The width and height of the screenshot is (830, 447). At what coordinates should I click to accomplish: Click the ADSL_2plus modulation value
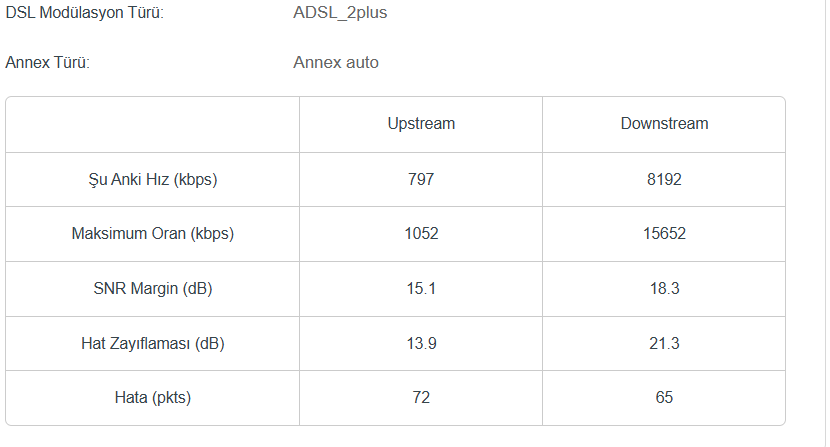[340, 13]
